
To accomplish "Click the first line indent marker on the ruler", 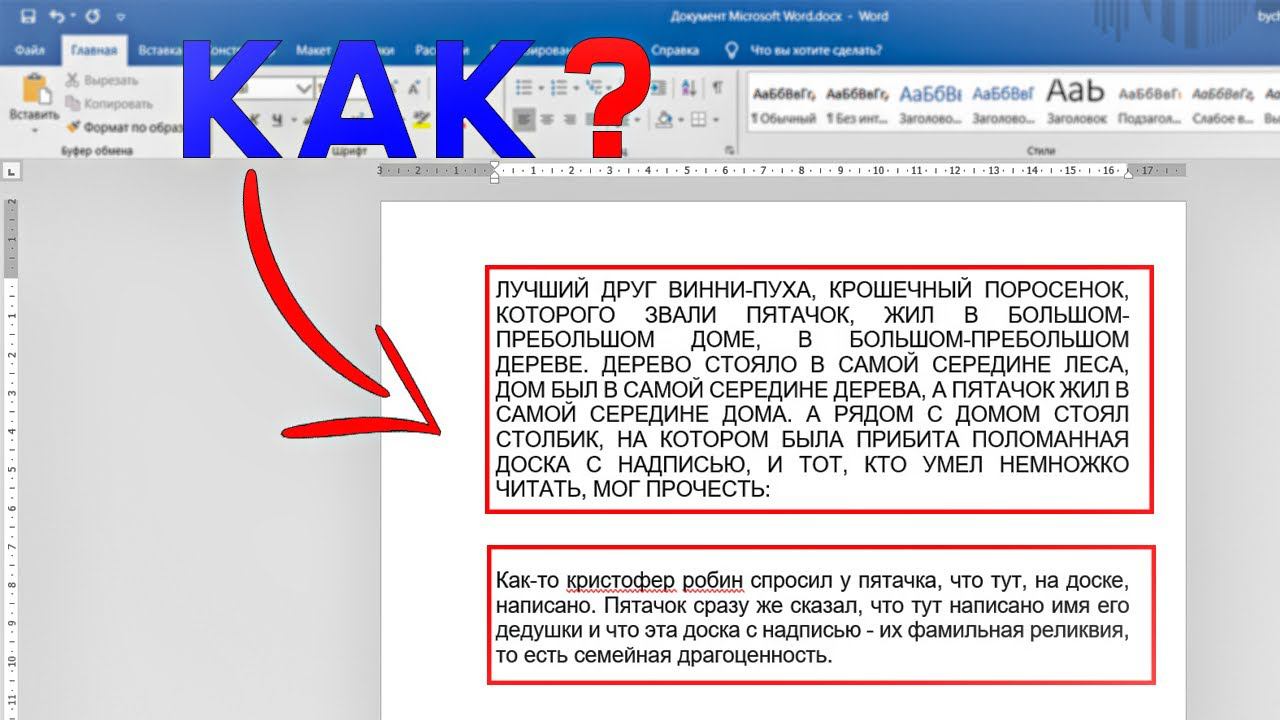I will point(494,165).
